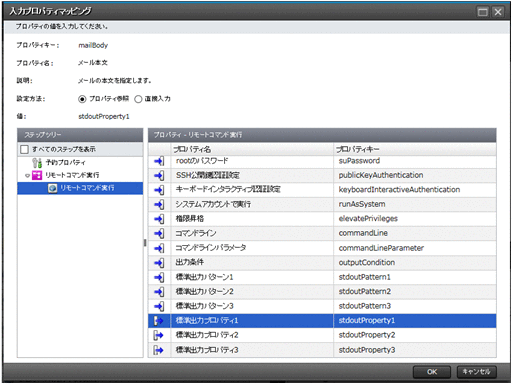Click プロパティキー column header

coord(415,149)
